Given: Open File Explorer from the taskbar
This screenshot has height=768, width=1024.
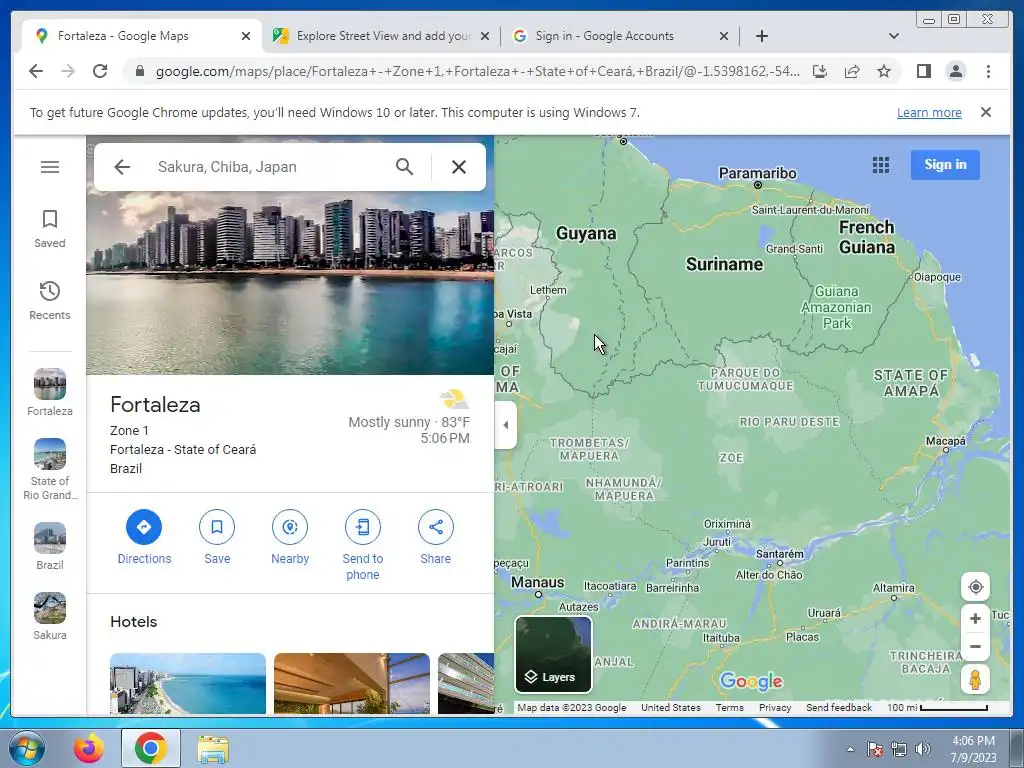Looking at the screenshot, I should [x=213, y=748].
